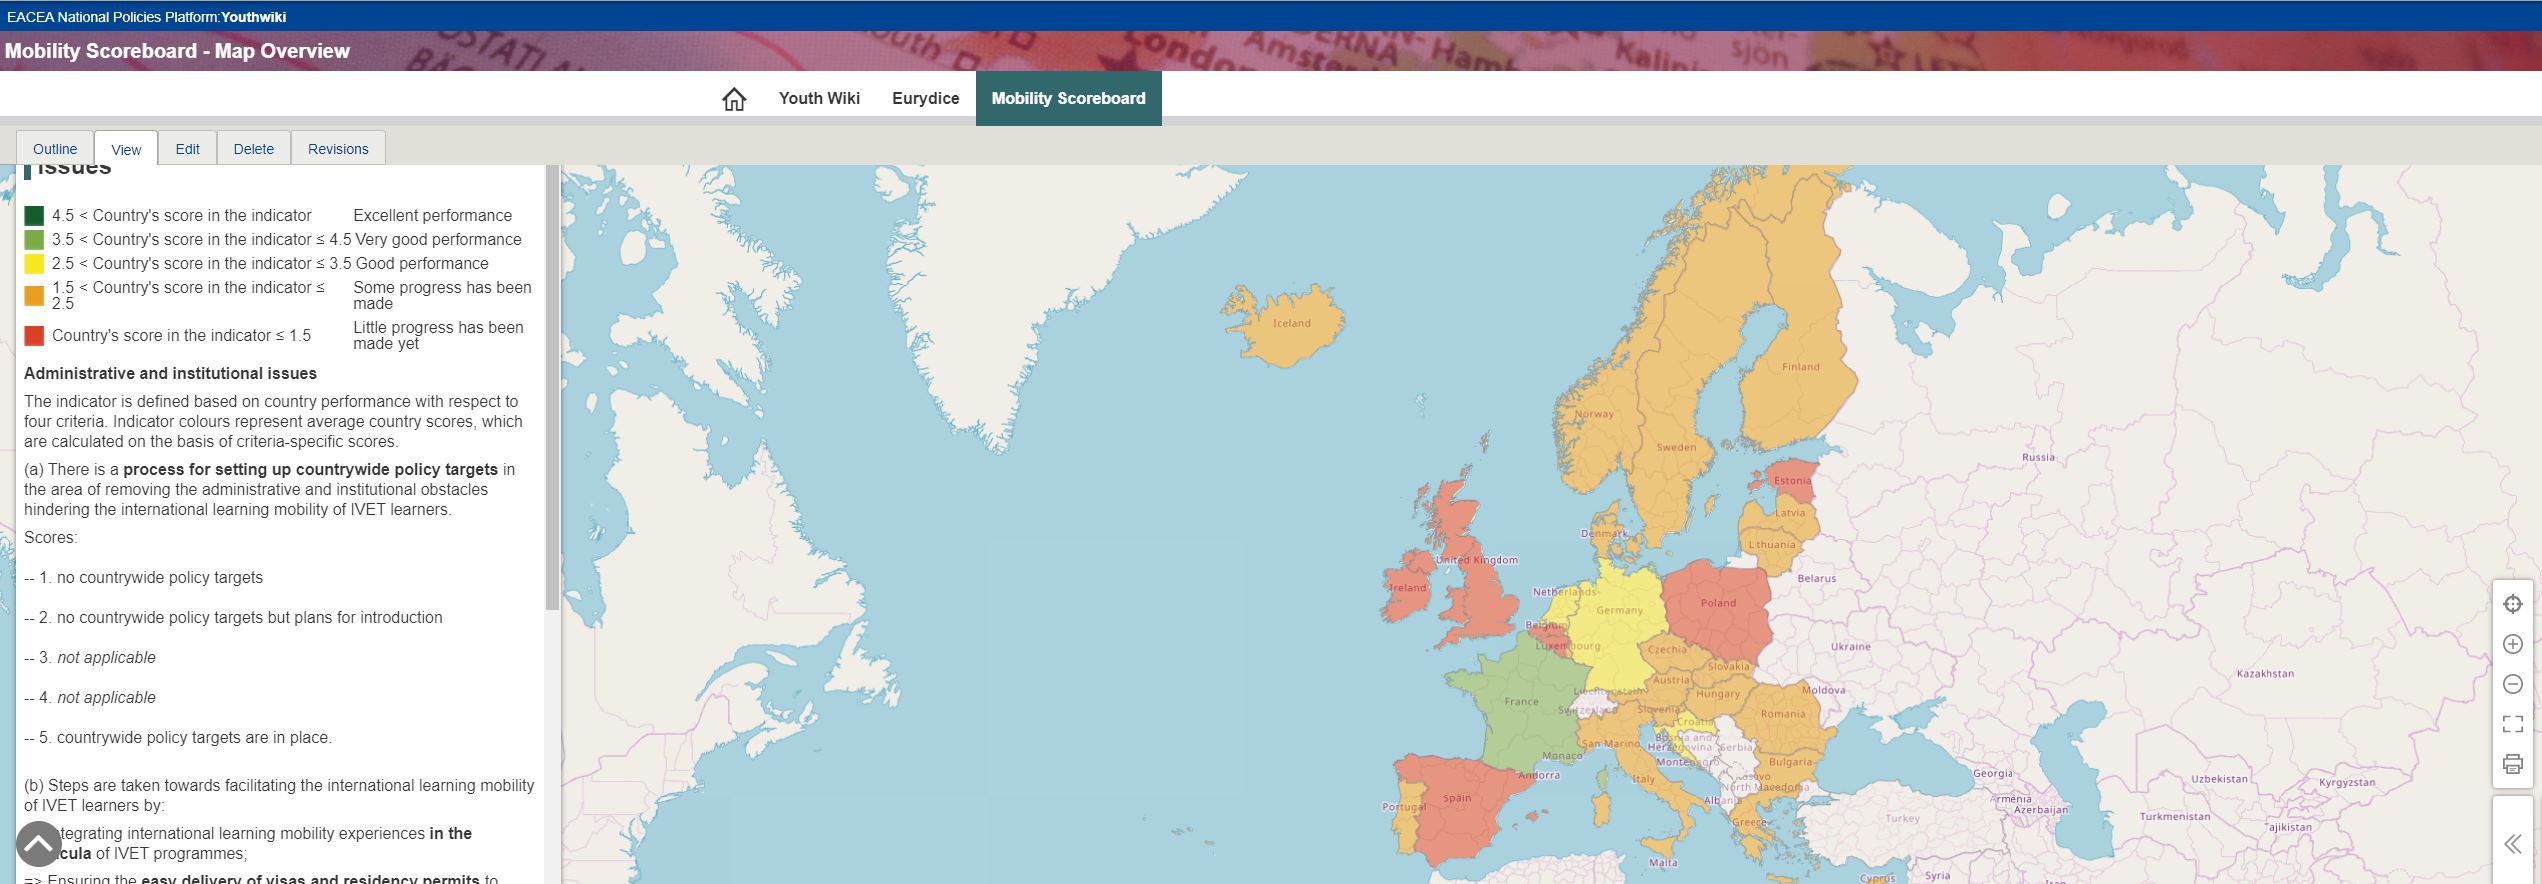Zoom out of the map
This screenshot has width=2542, height=884.
tap(2512, 684)
